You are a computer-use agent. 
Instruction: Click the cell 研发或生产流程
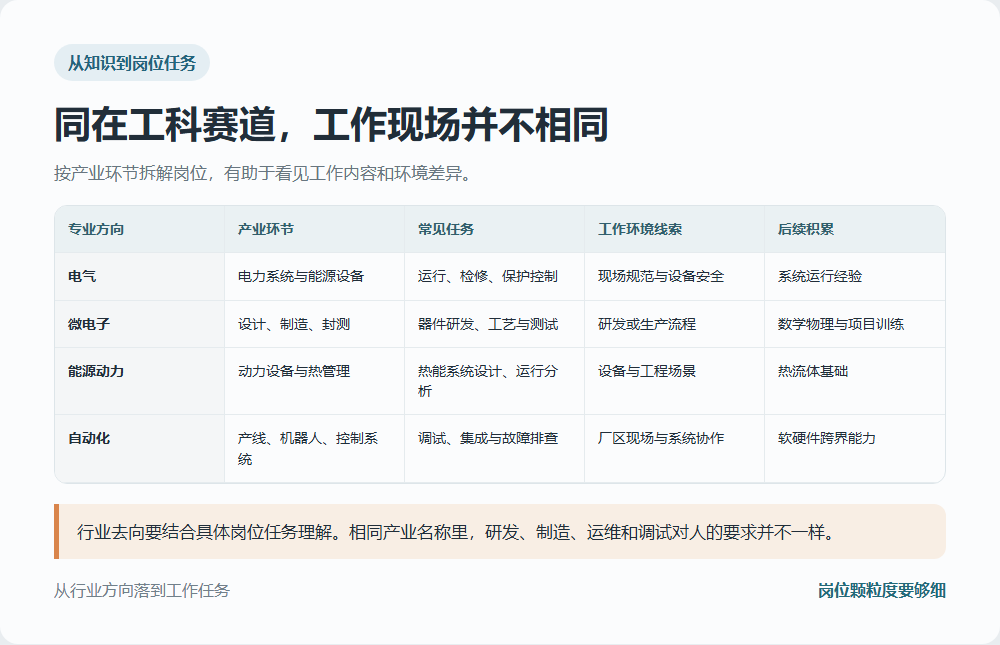pyautogui.click(x=674, y=324)
